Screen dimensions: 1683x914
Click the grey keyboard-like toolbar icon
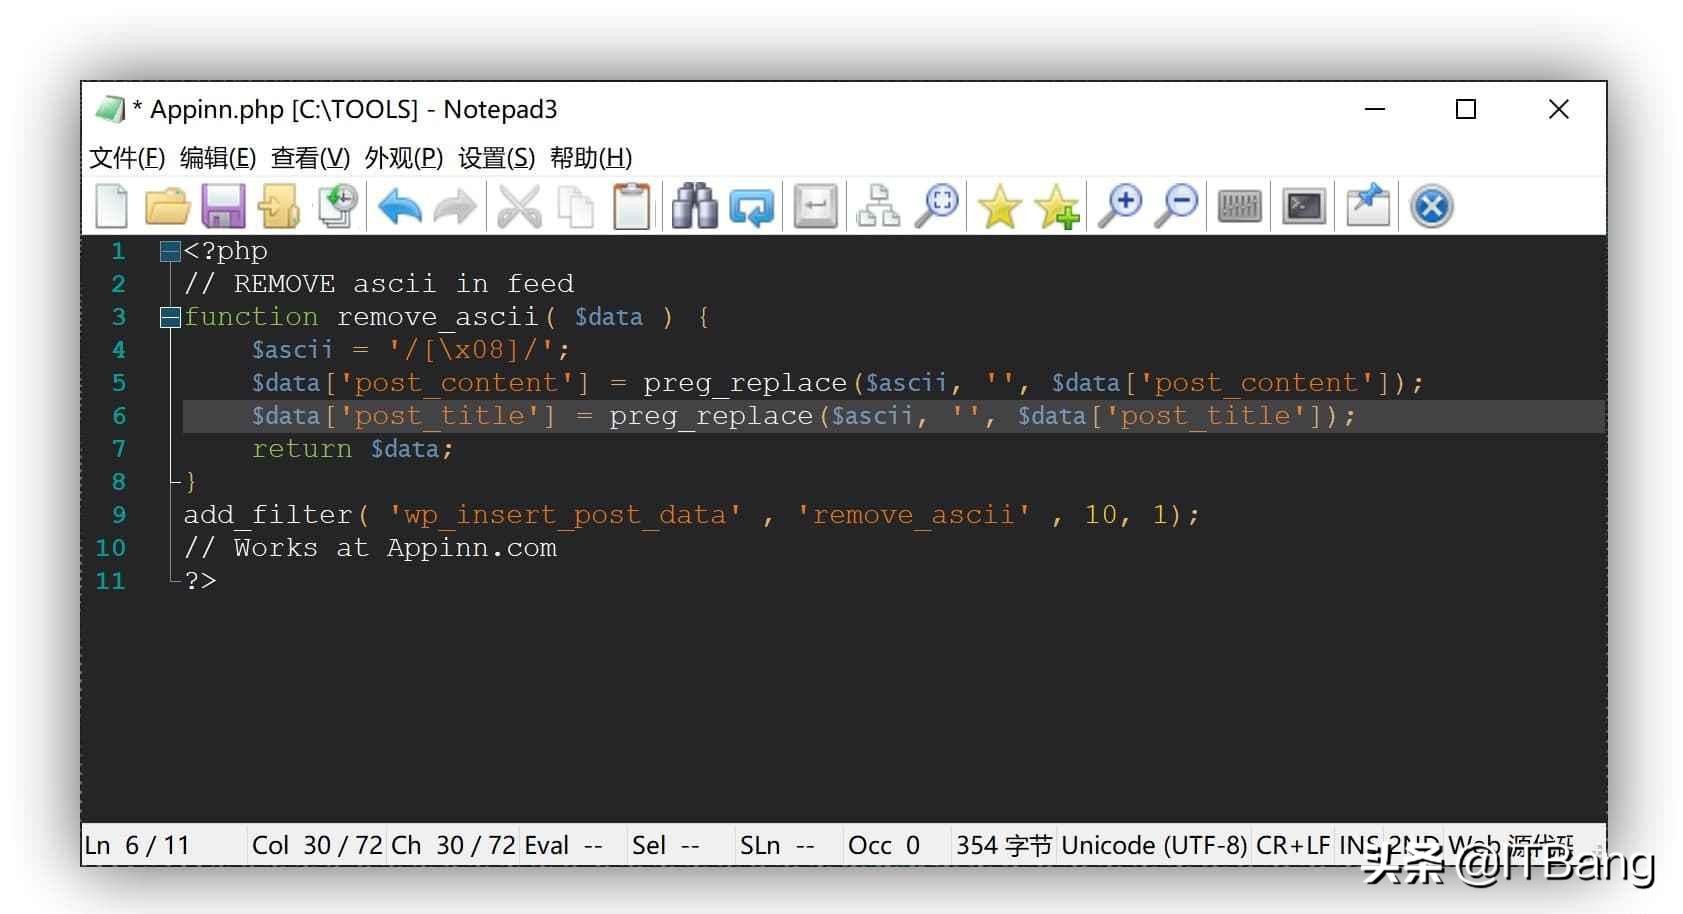pos(1240,207)
